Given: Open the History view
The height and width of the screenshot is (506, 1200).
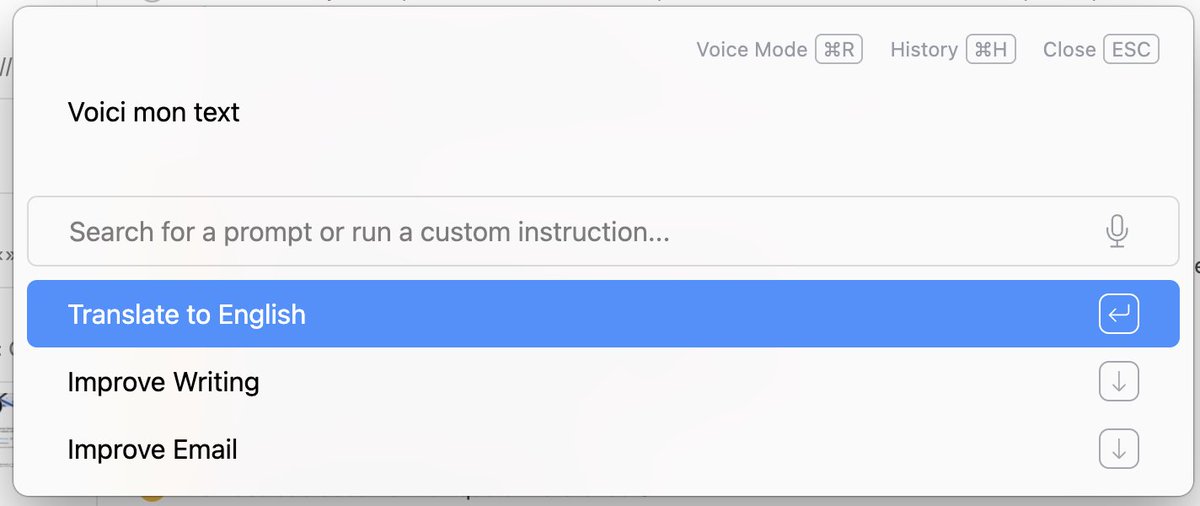Looking at the screenshot, I should 923,50.
